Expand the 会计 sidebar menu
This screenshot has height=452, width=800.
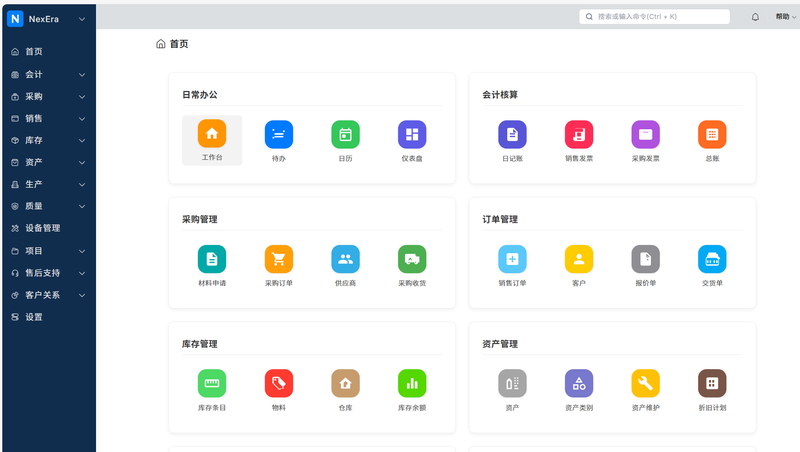(48, 74)
